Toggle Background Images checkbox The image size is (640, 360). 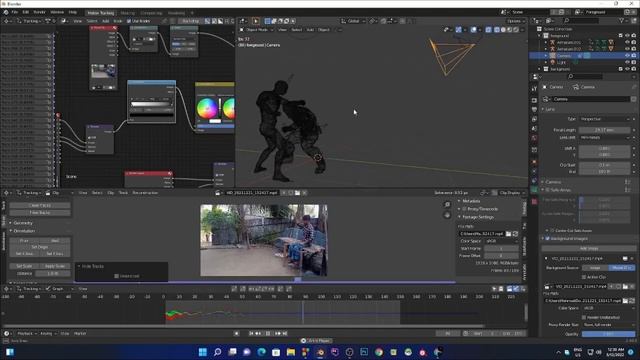(548, 238)
